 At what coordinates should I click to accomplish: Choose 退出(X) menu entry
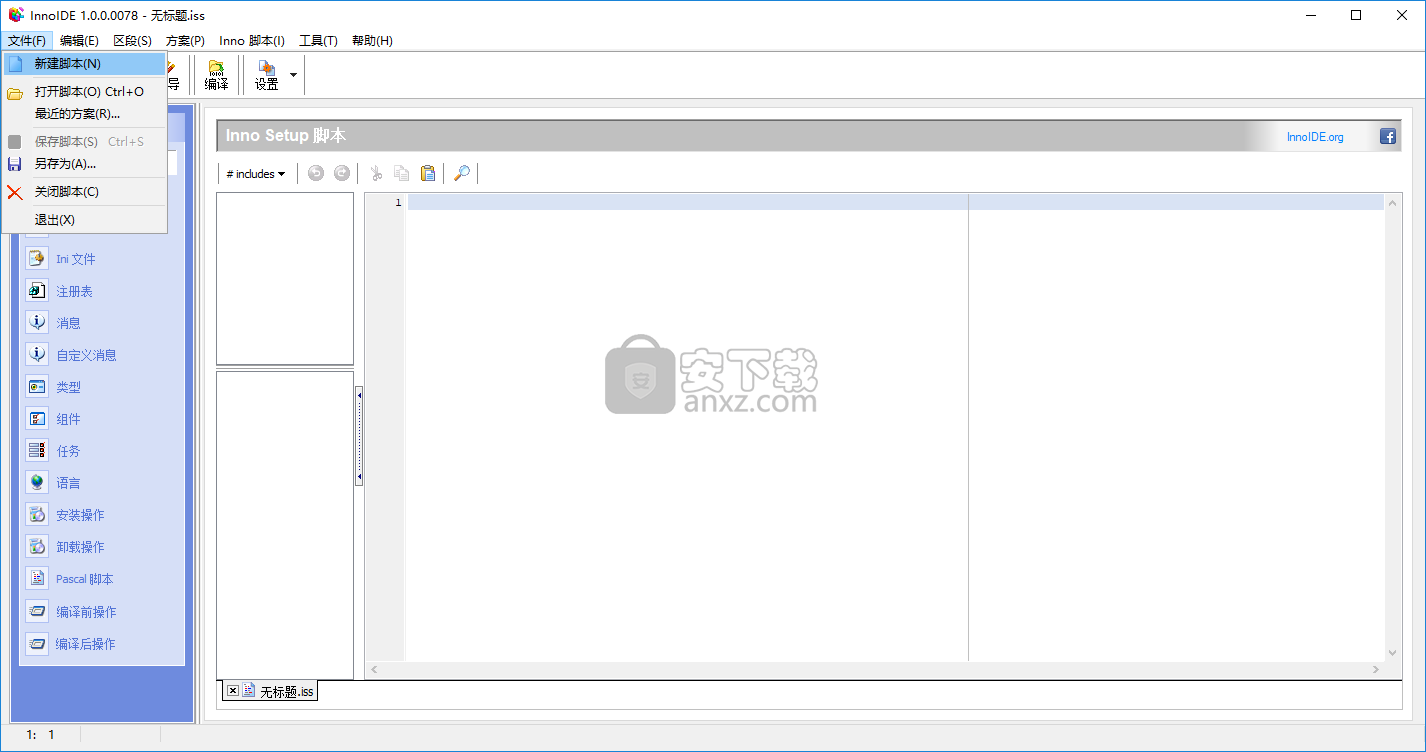(x=85, y=220)
